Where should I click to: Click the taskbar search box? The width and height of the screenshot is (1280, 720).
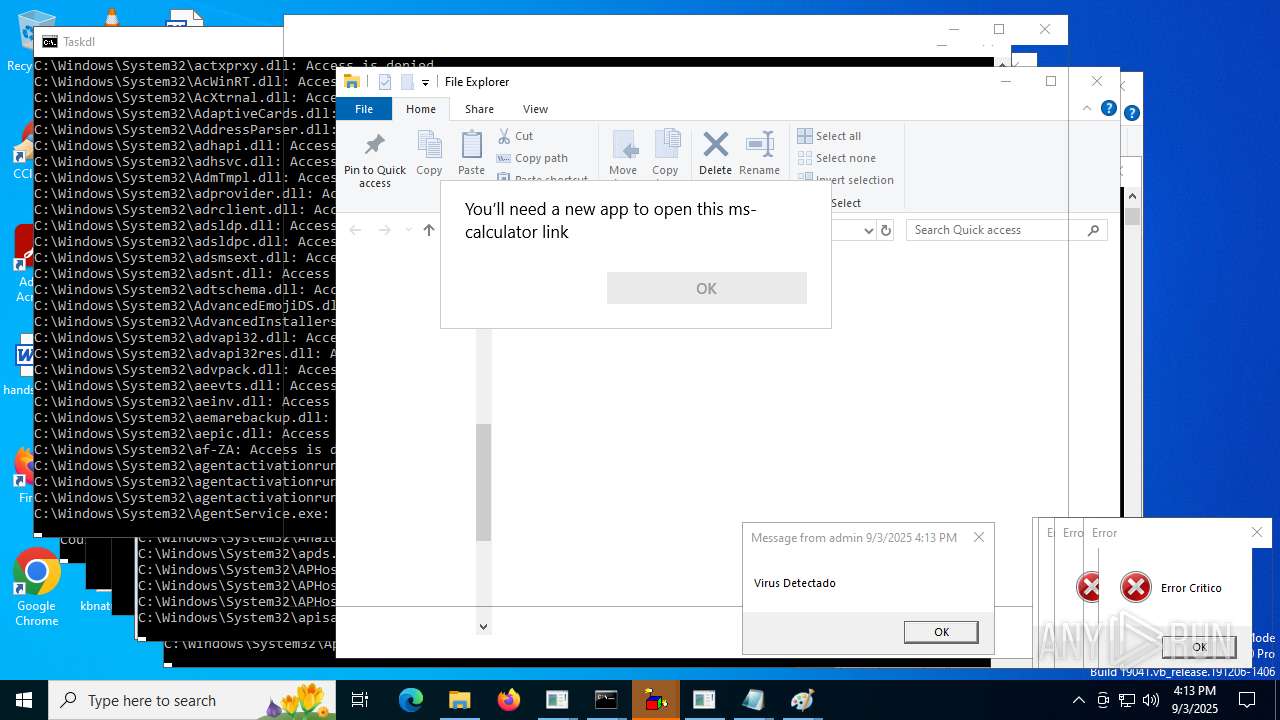click(x=193, y=700)
